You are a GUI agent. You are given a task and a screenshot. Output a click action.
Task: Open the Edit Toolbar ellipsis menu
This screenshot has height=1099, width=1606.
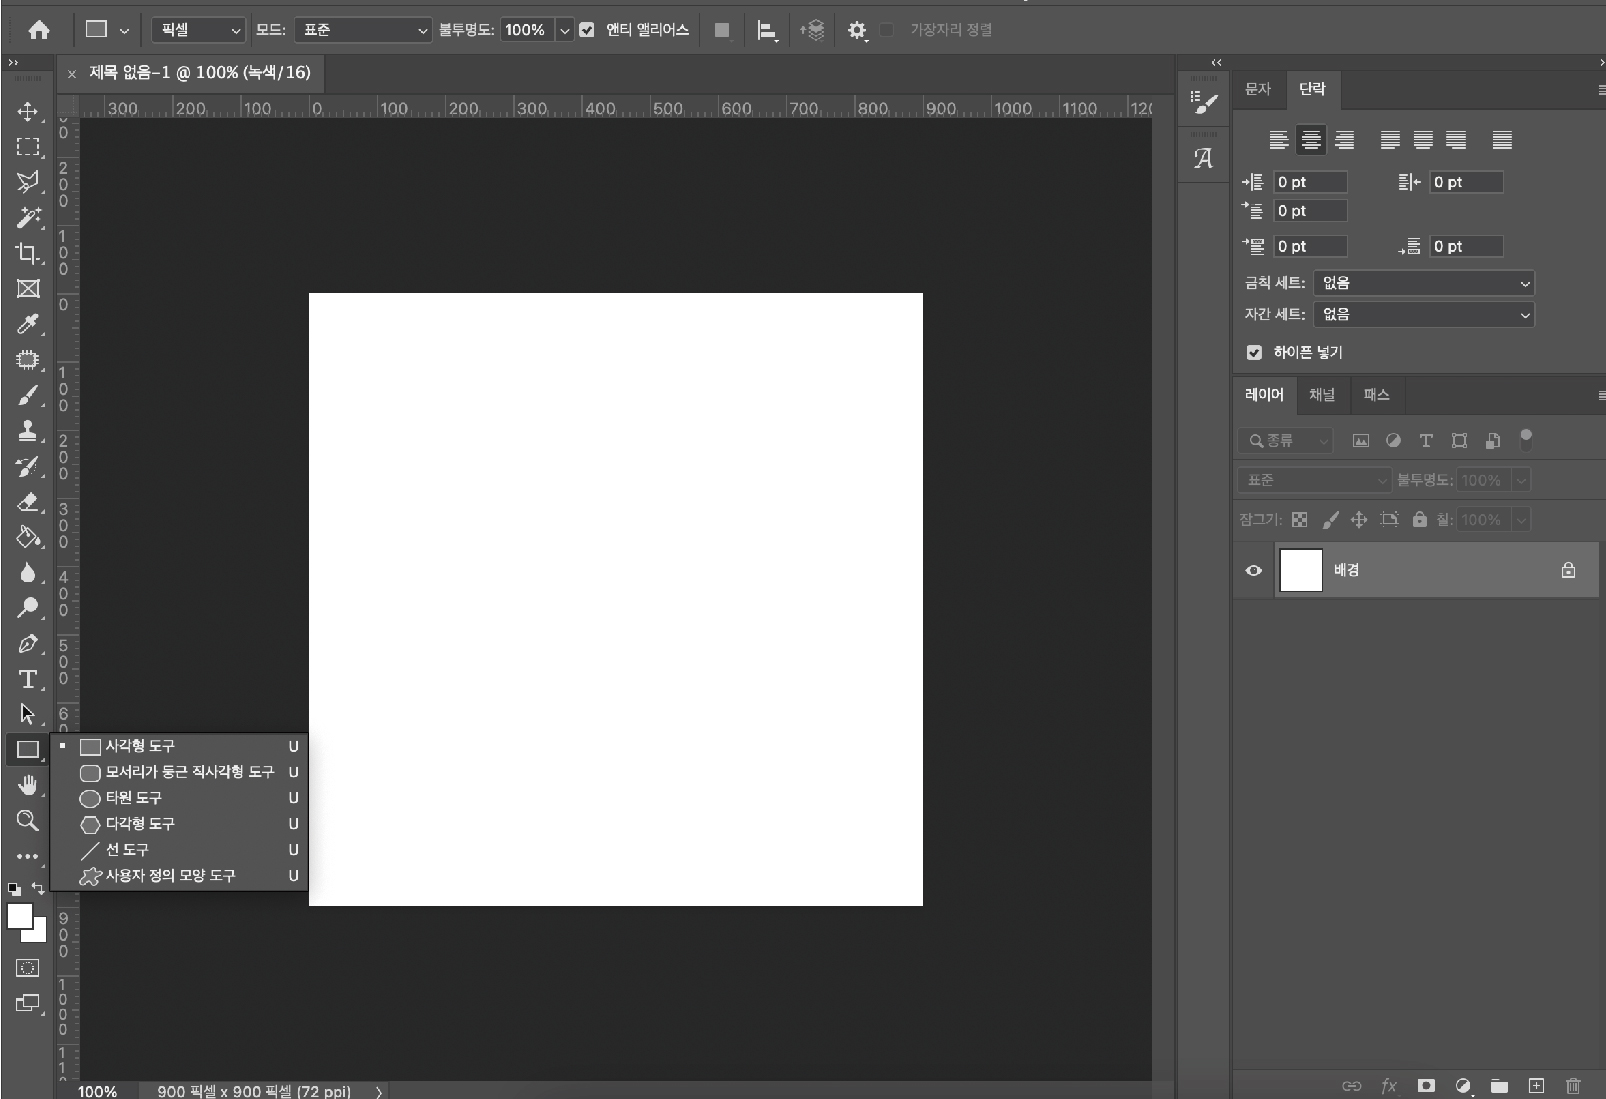(28, 856)
